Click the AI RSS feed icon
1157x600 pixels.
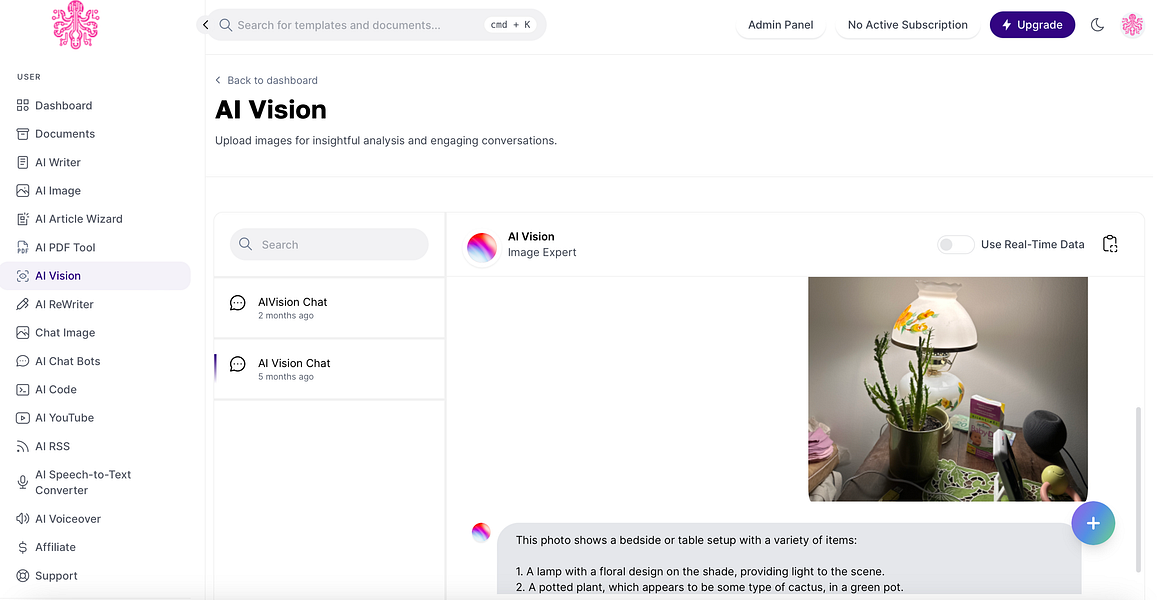pos(23,446)
